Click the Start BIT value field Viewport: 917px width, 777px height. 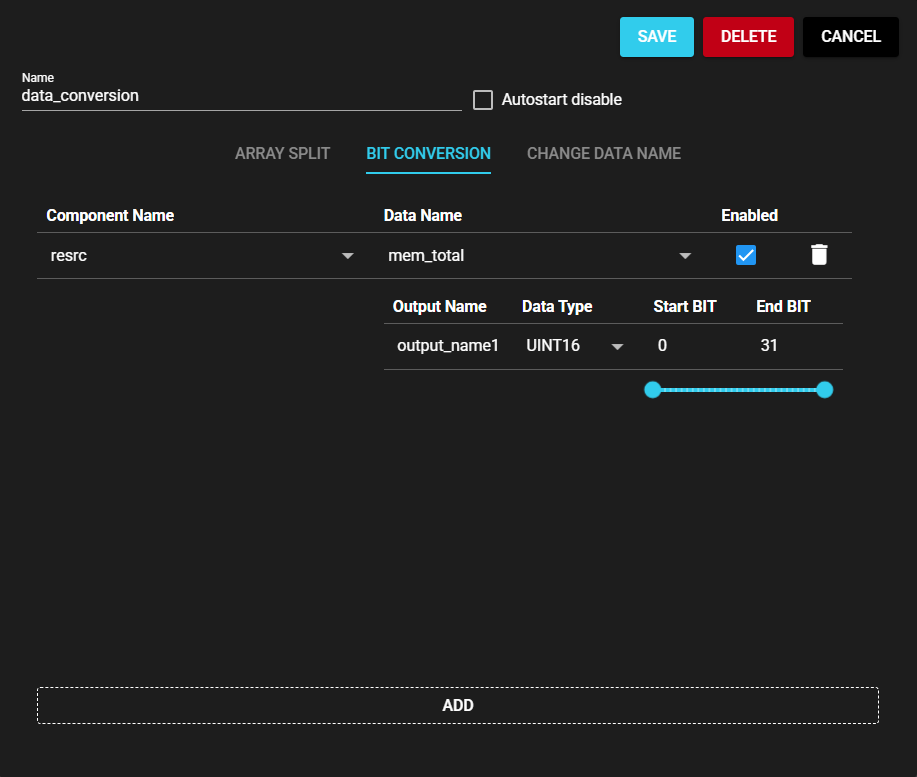(690, 346)
